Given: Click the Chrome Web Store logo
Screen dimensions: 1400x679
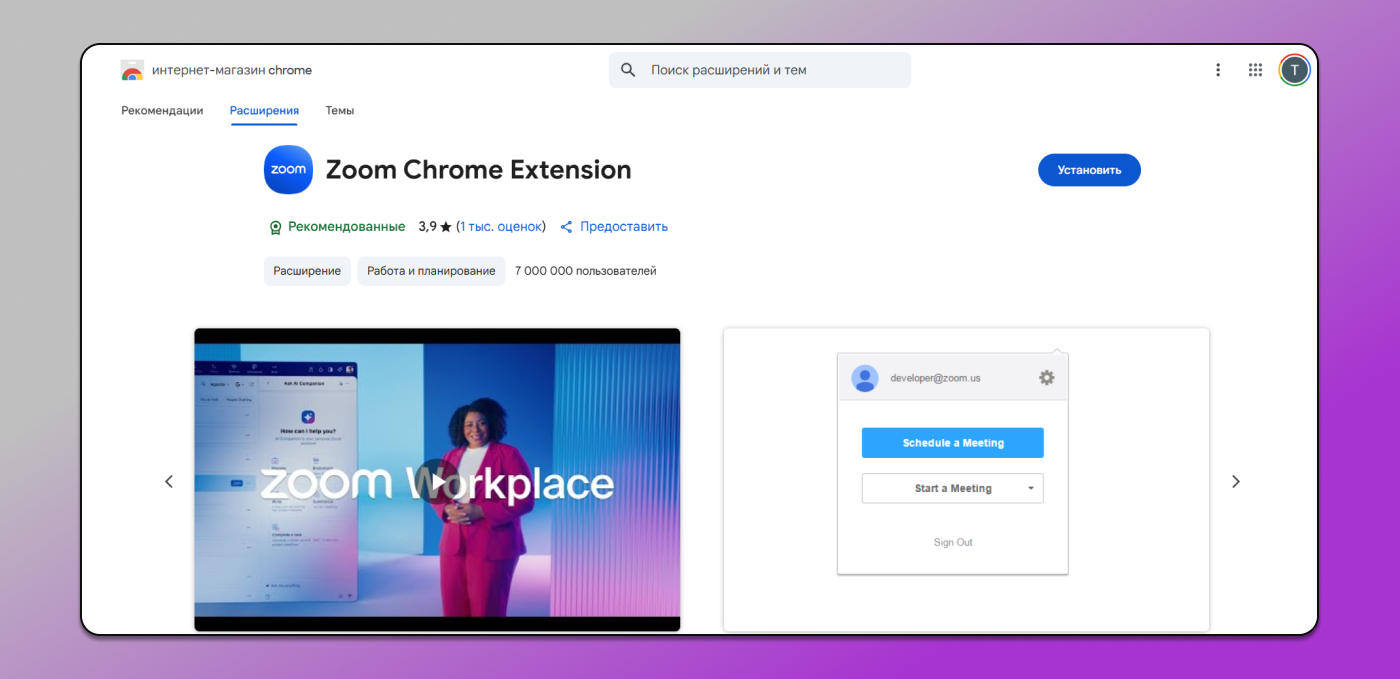Looking at the screenshot, I should tap(132, 71).
